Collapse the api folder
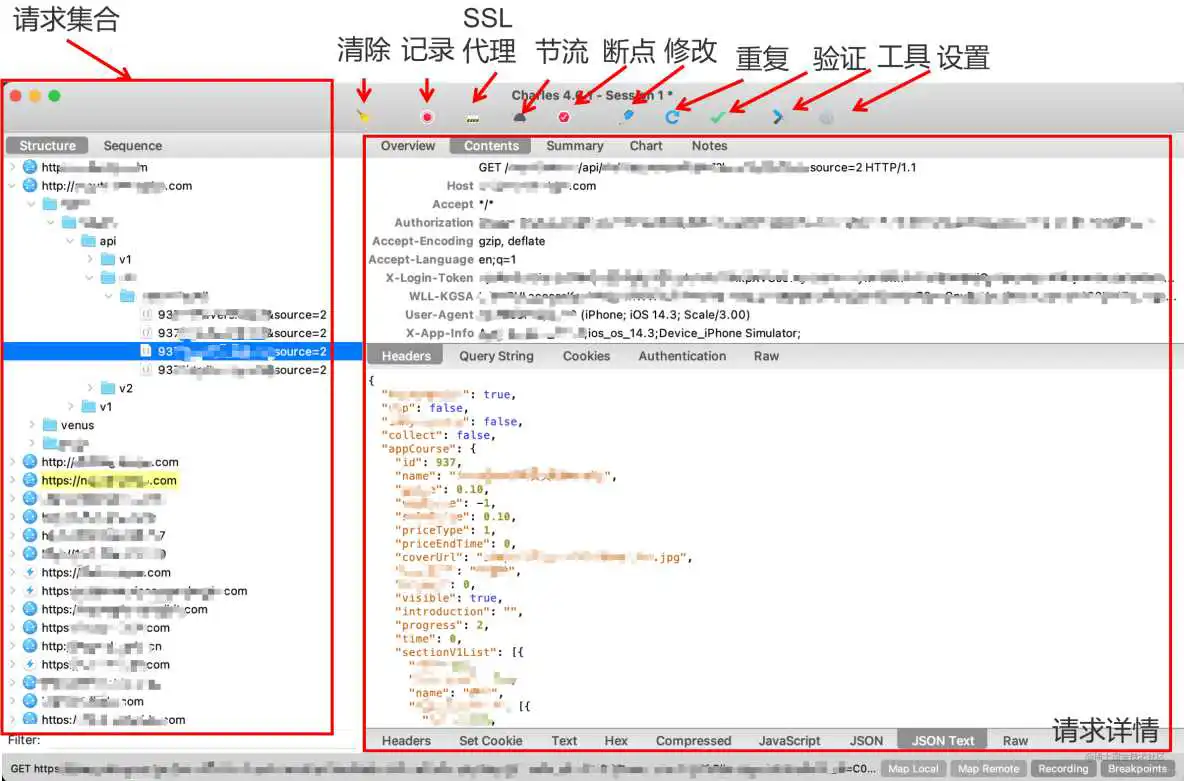This screenshot has width=1184, height=781. tap(70, 241)
